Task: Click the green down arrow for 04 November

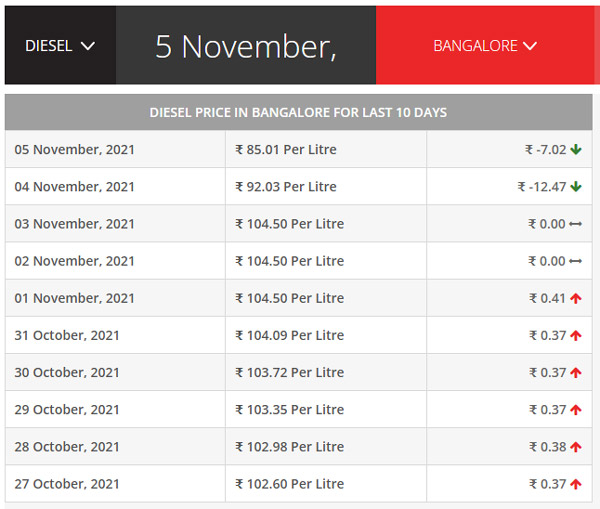Action: pos(576,187)
